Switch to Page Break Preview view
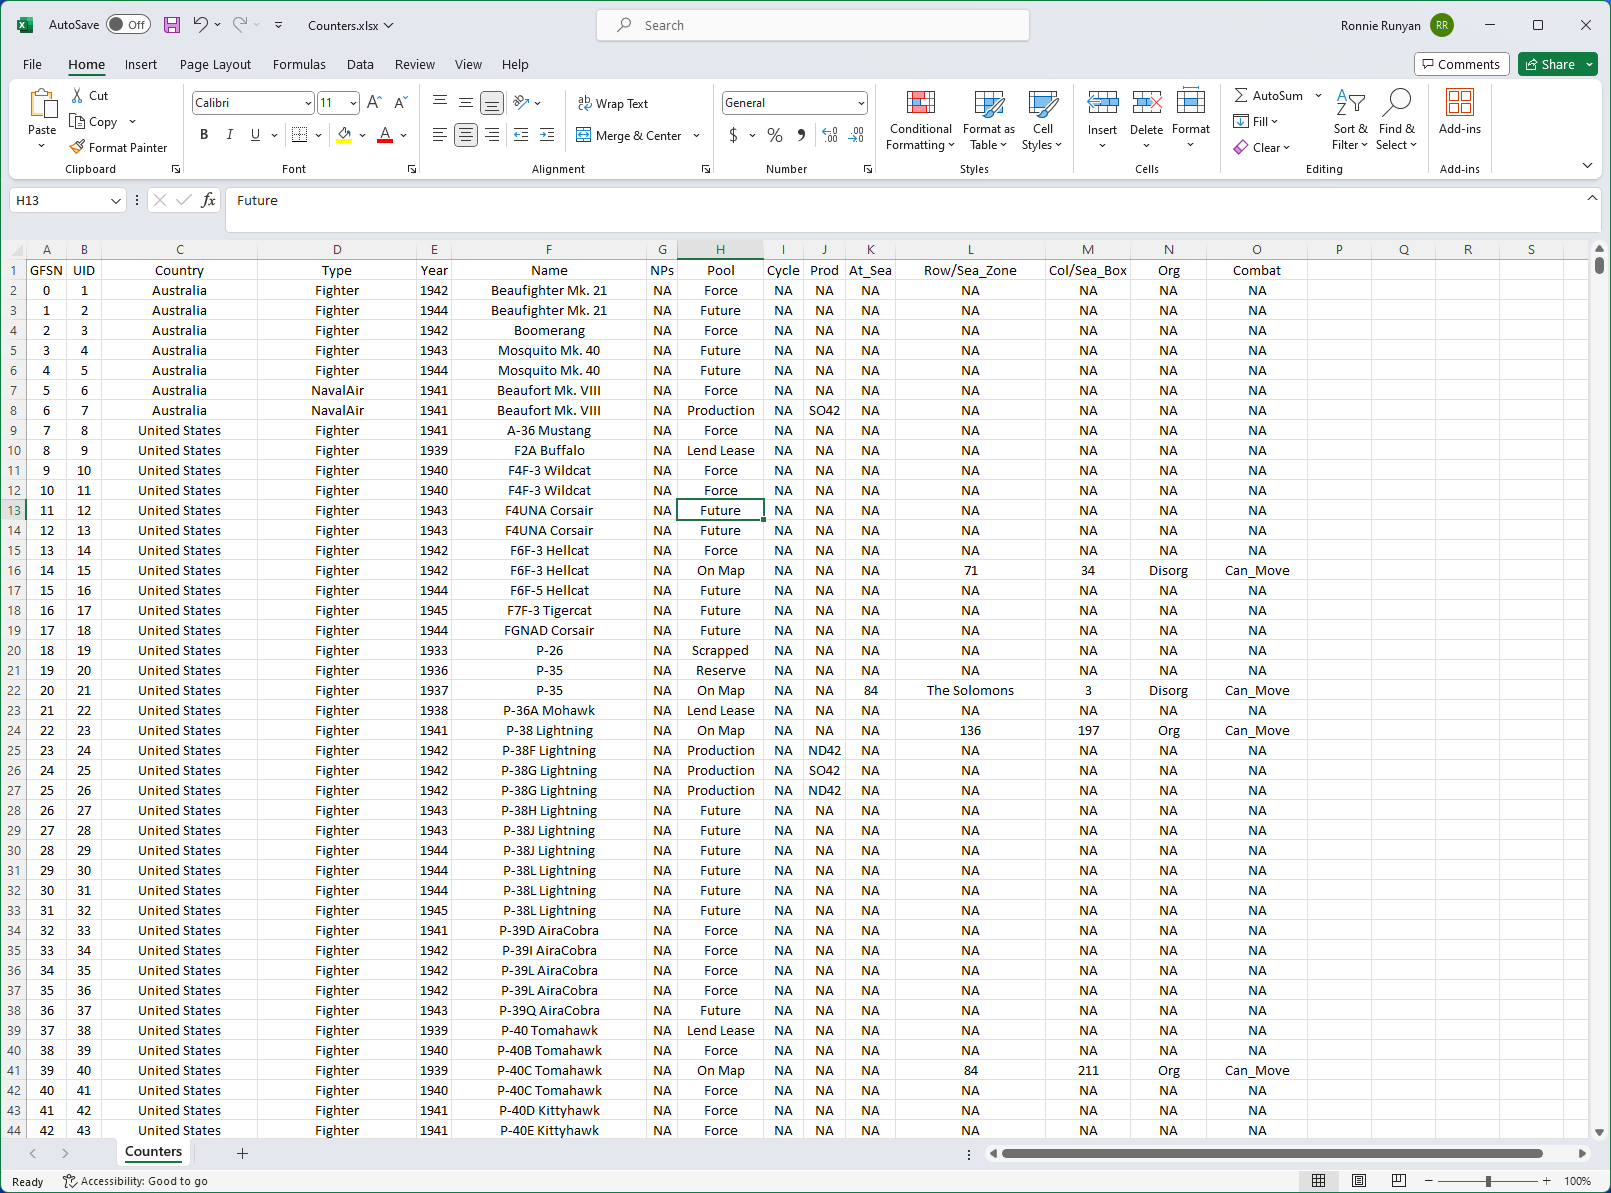The image size is (1611, 1193). [x=1399, y=1181]
